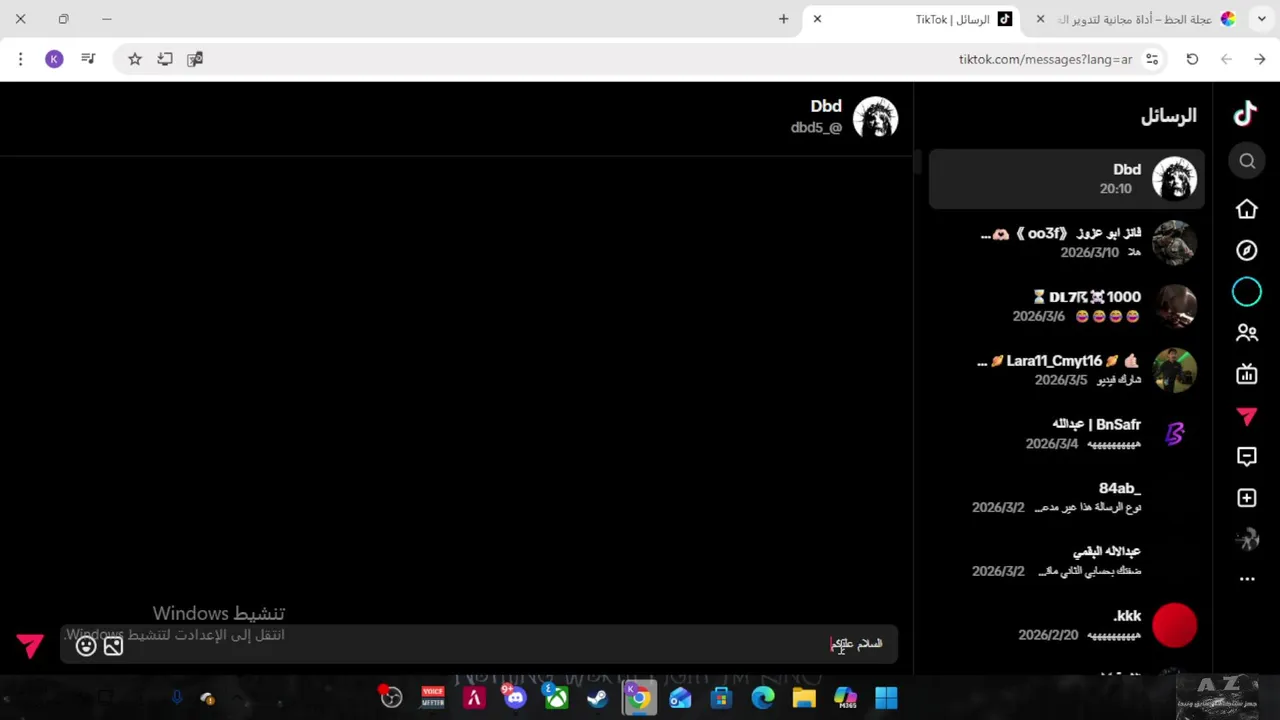
Task: Click the Upload plus icon in sidebar
Action: (x=1247, y=498)
